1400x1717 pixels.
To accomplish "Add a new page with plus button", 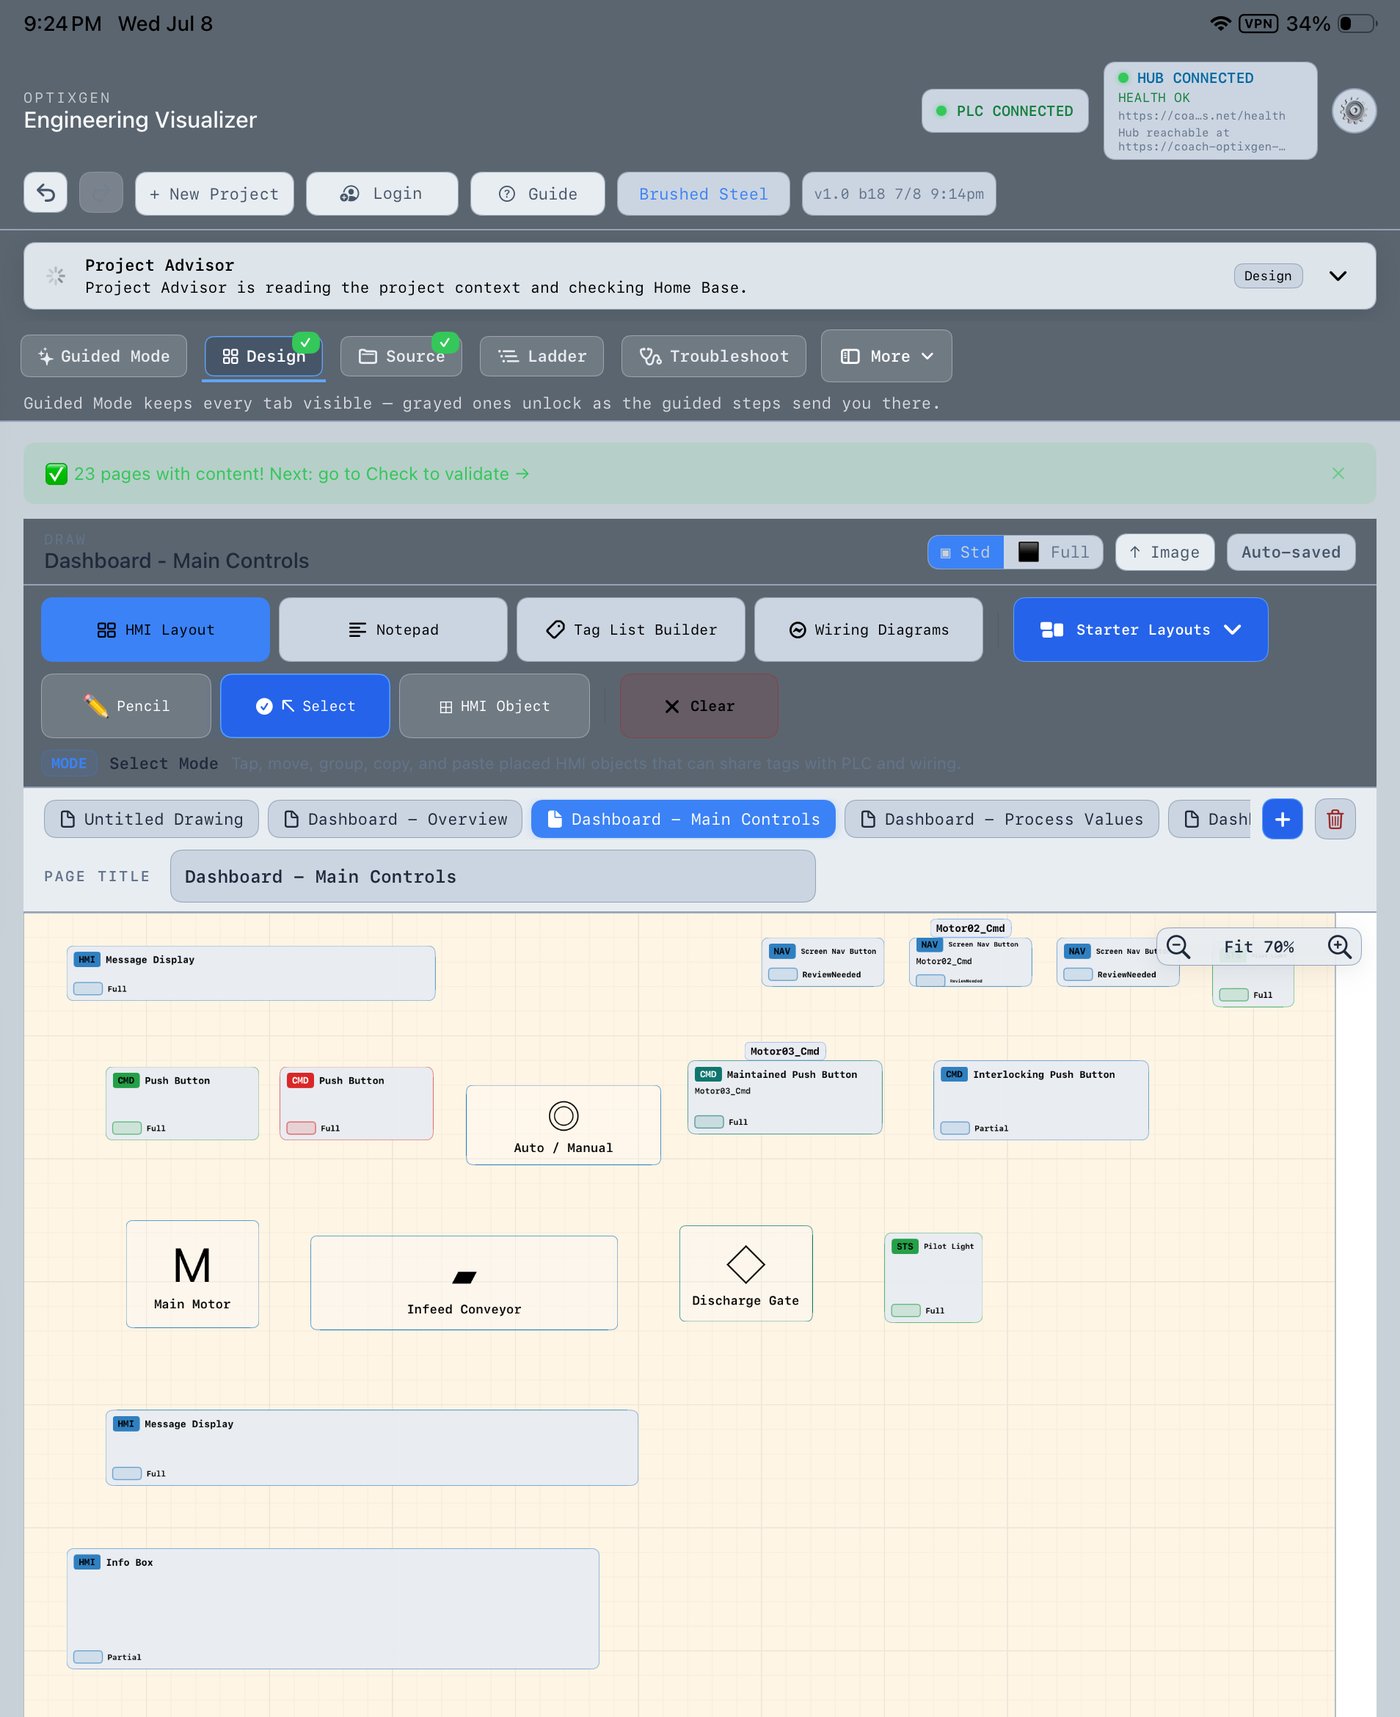I will (1282, 819).
